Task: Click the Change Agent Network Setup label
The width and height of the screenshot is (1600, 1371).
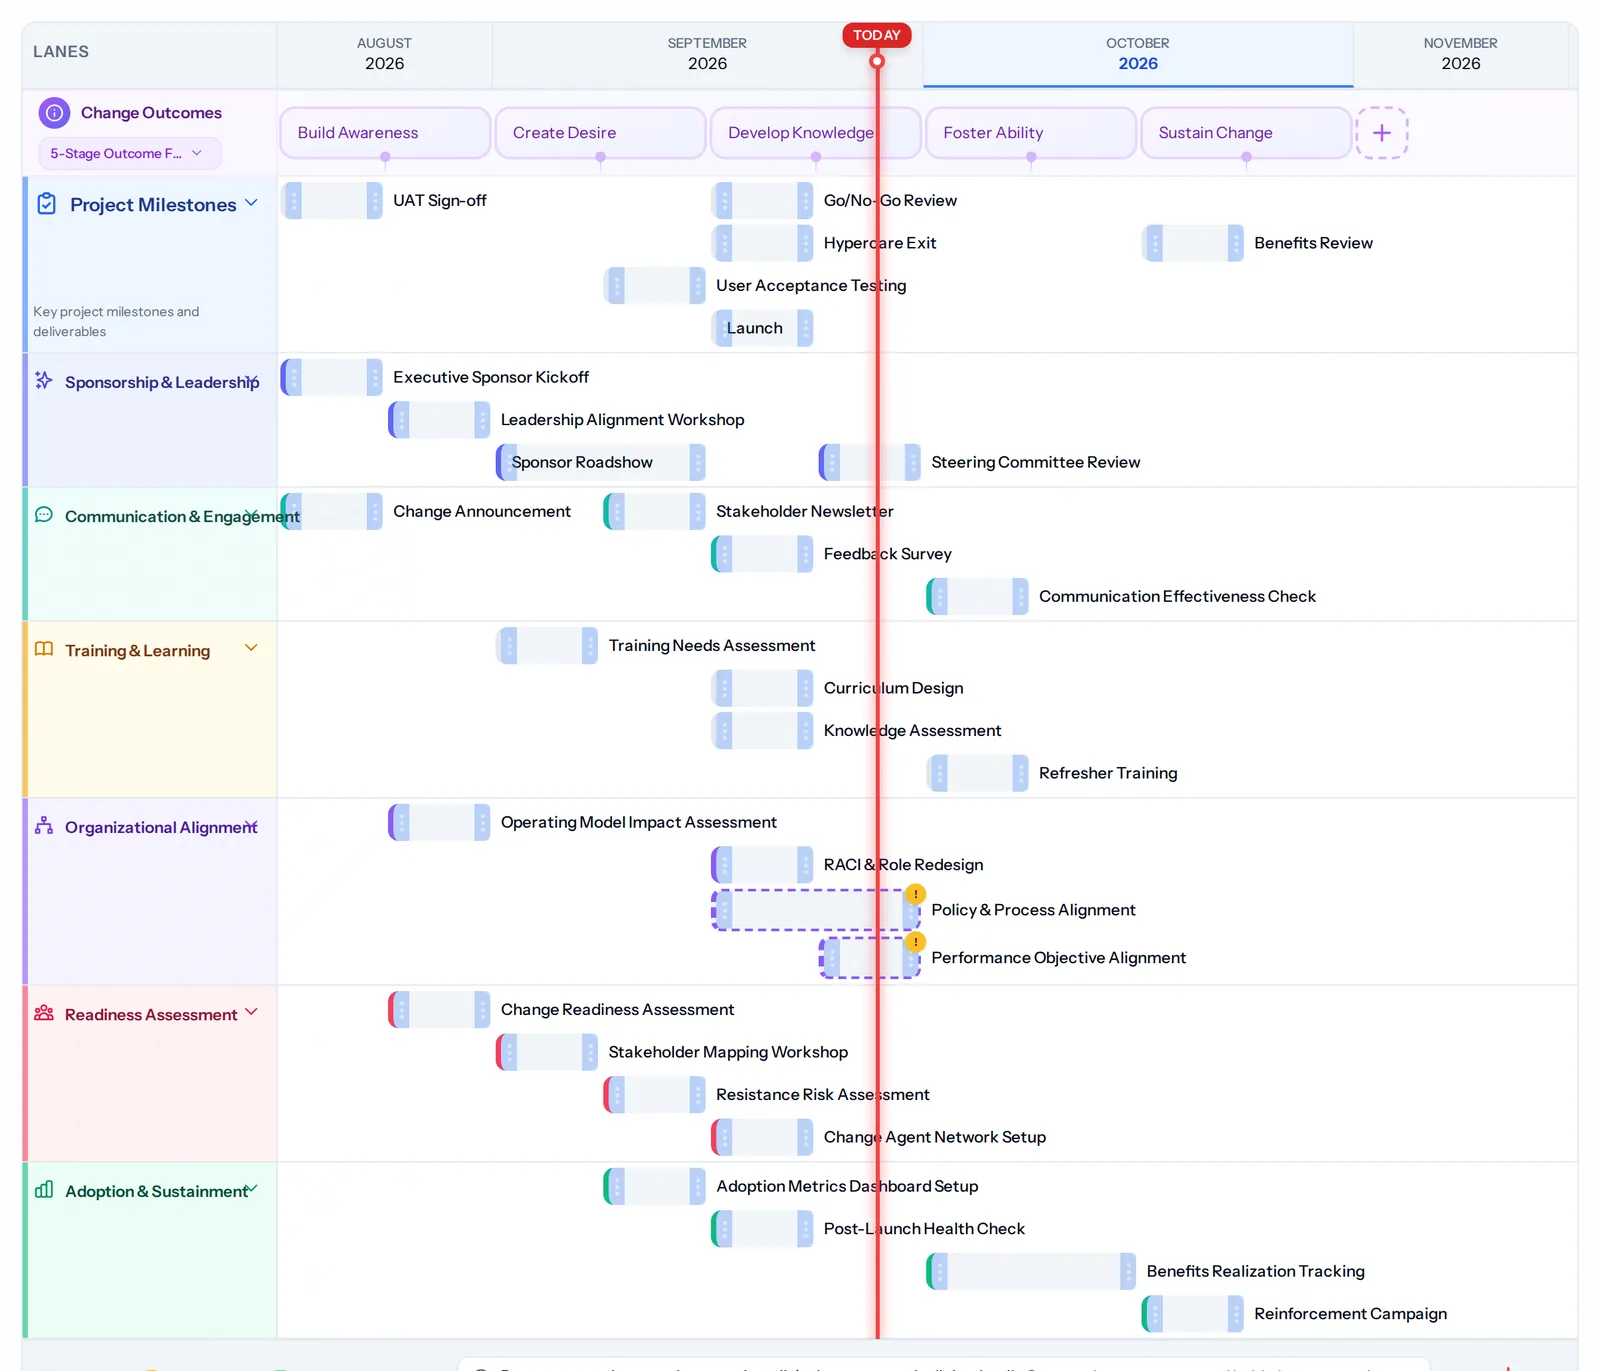Action: click(934, 1137)
